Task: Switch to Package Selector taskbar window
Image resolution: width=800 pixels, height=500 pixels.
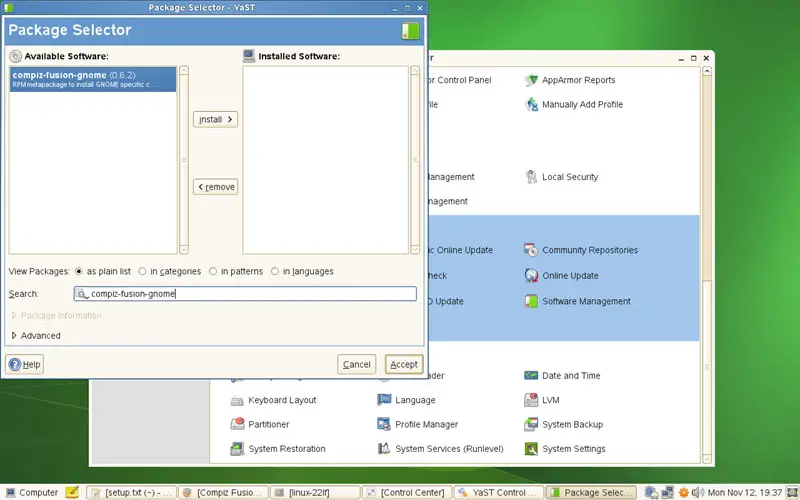Action: point(591,492)
